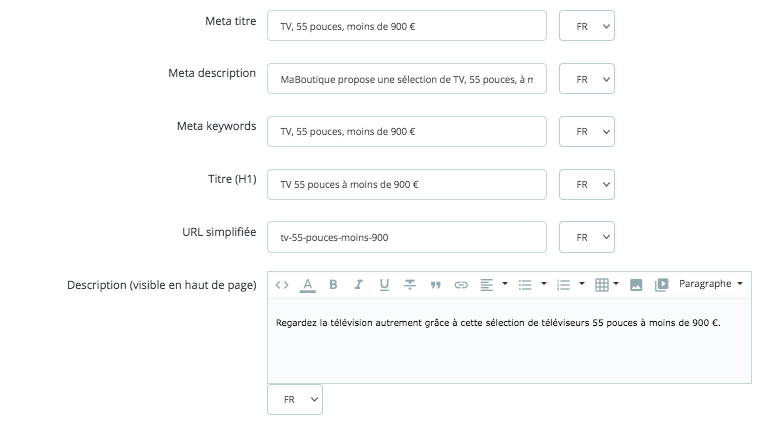
Task: Apply strikethrough formatting
Action: pos(410,285)
